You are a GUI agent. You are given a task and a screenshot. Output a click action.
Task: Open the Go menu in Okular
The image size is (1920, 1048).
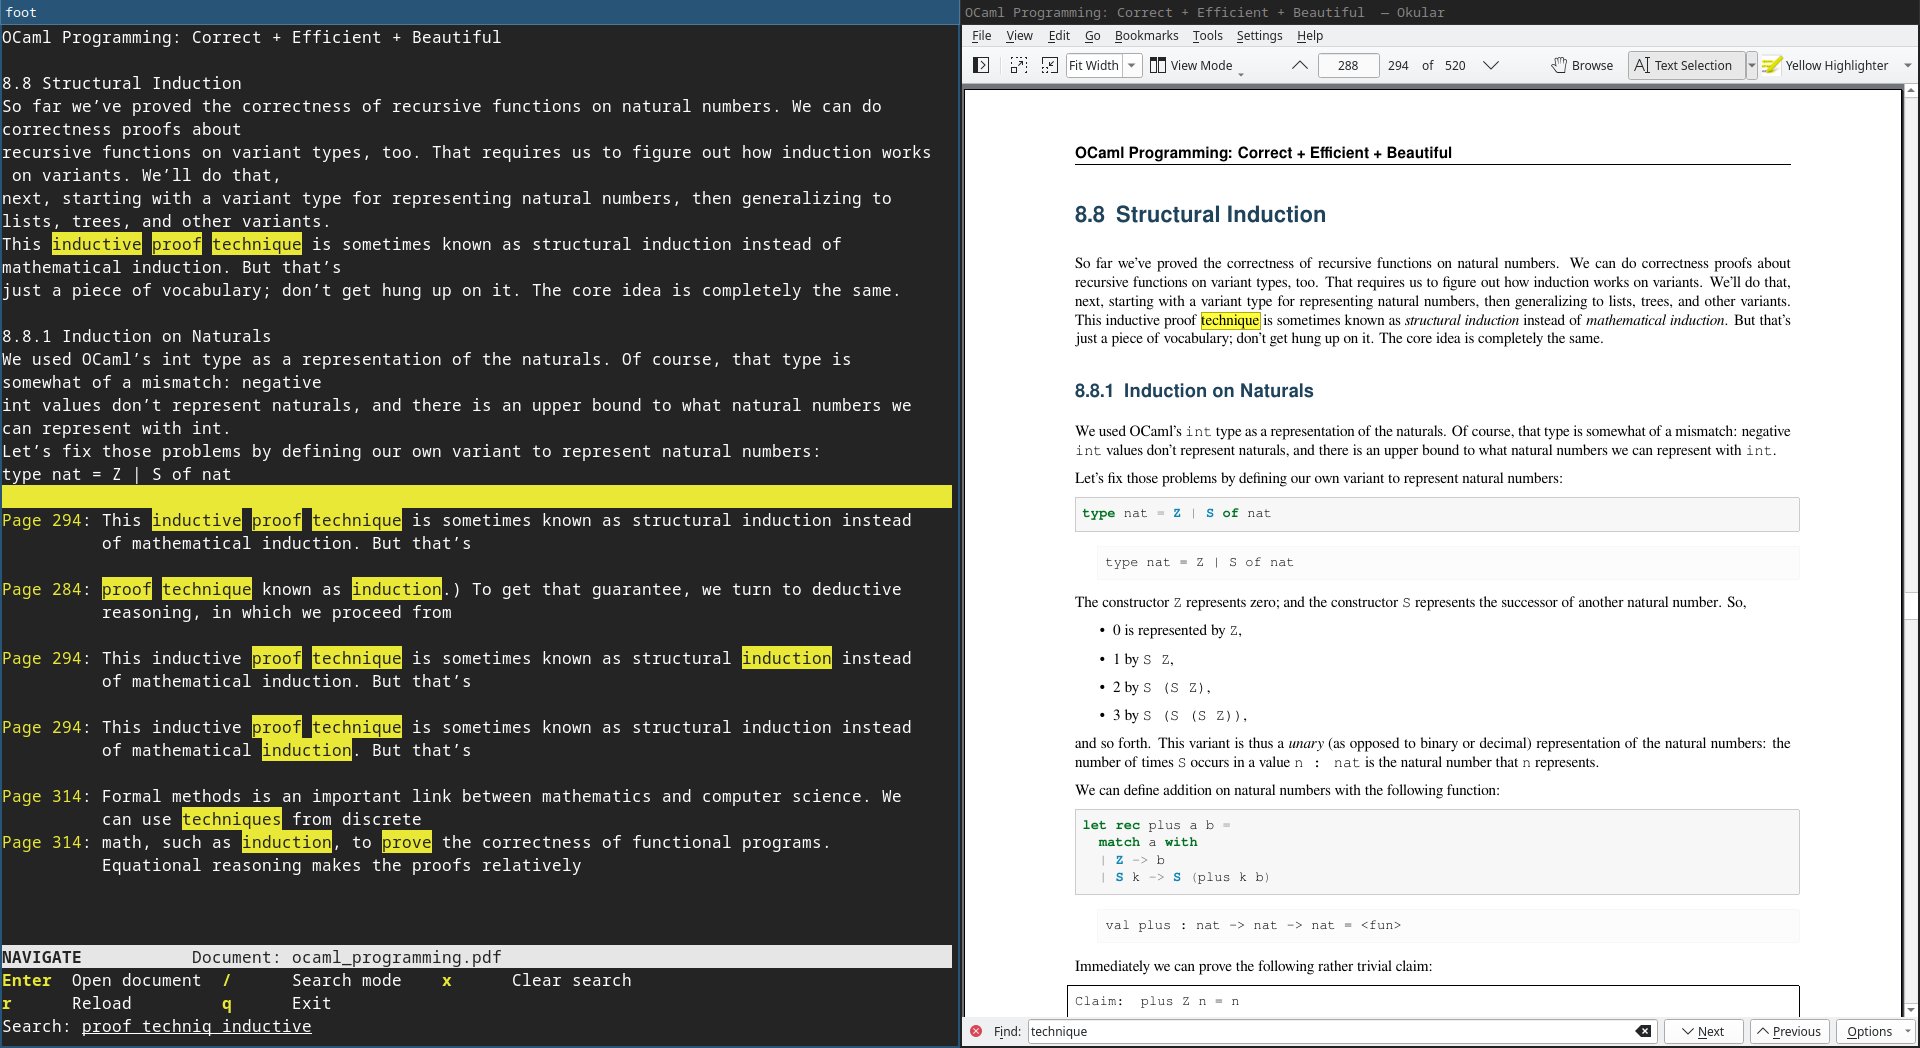[x=1092, y=36]
